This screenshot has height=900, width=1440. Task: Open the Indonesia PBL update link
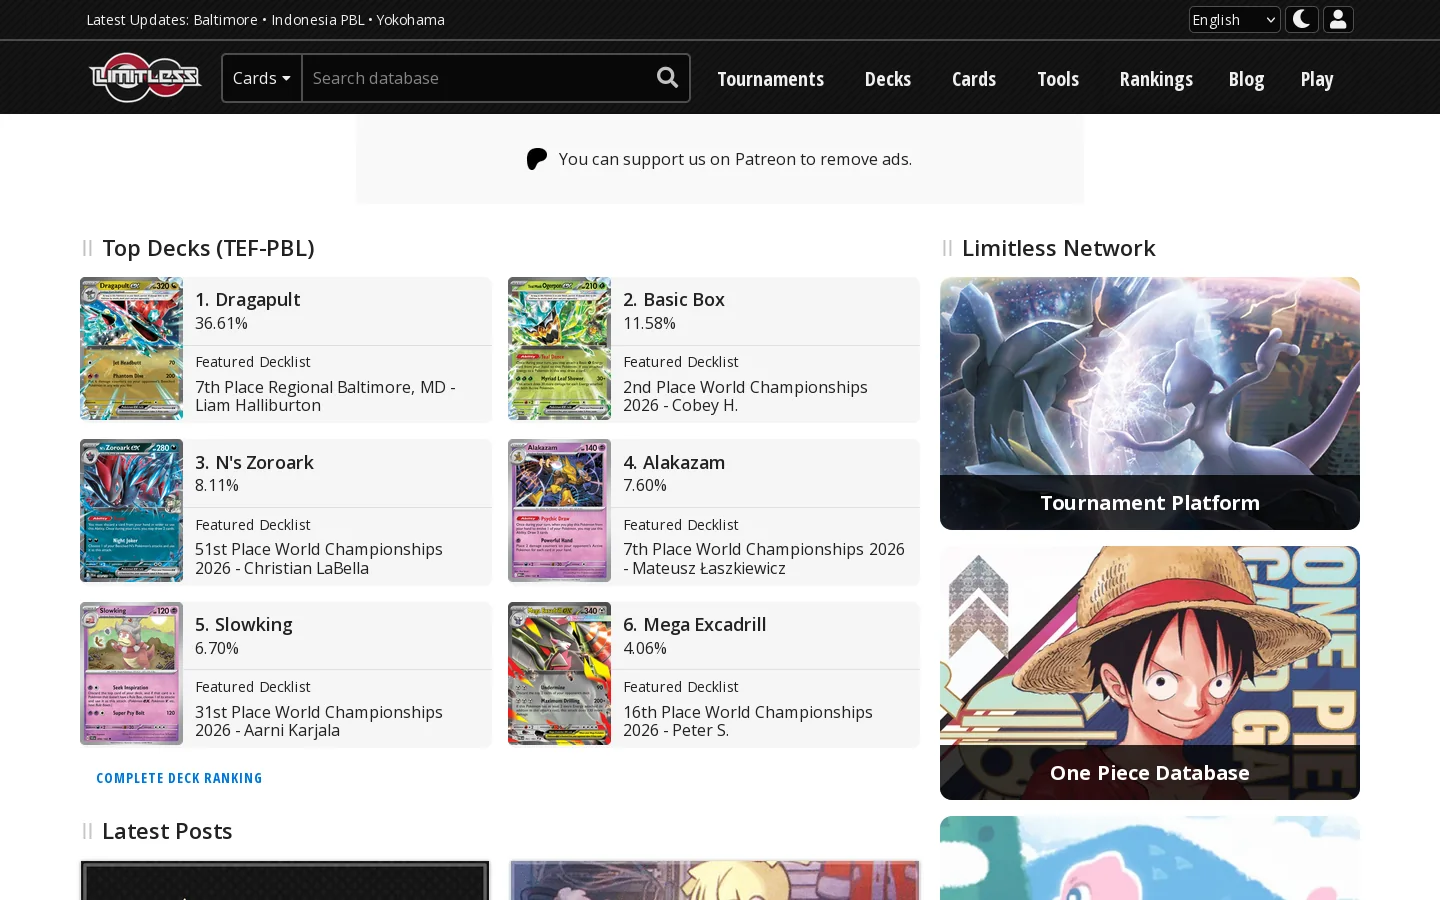318,20
